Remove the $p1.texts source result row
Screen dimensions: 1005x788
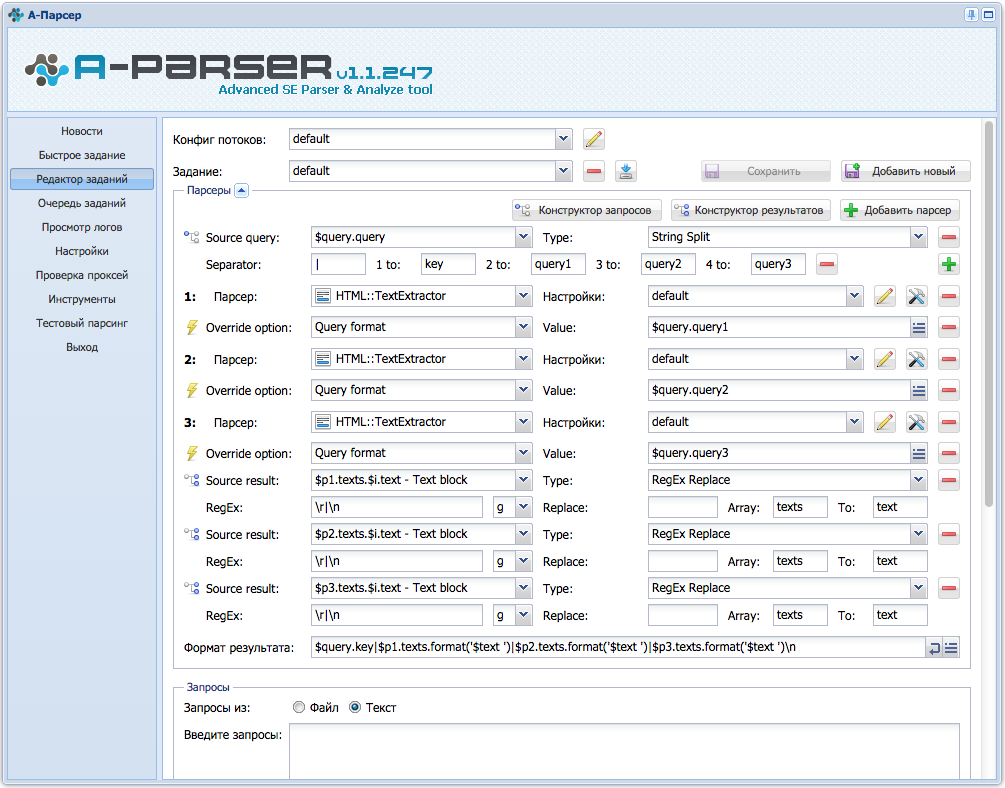click(949, 480)
